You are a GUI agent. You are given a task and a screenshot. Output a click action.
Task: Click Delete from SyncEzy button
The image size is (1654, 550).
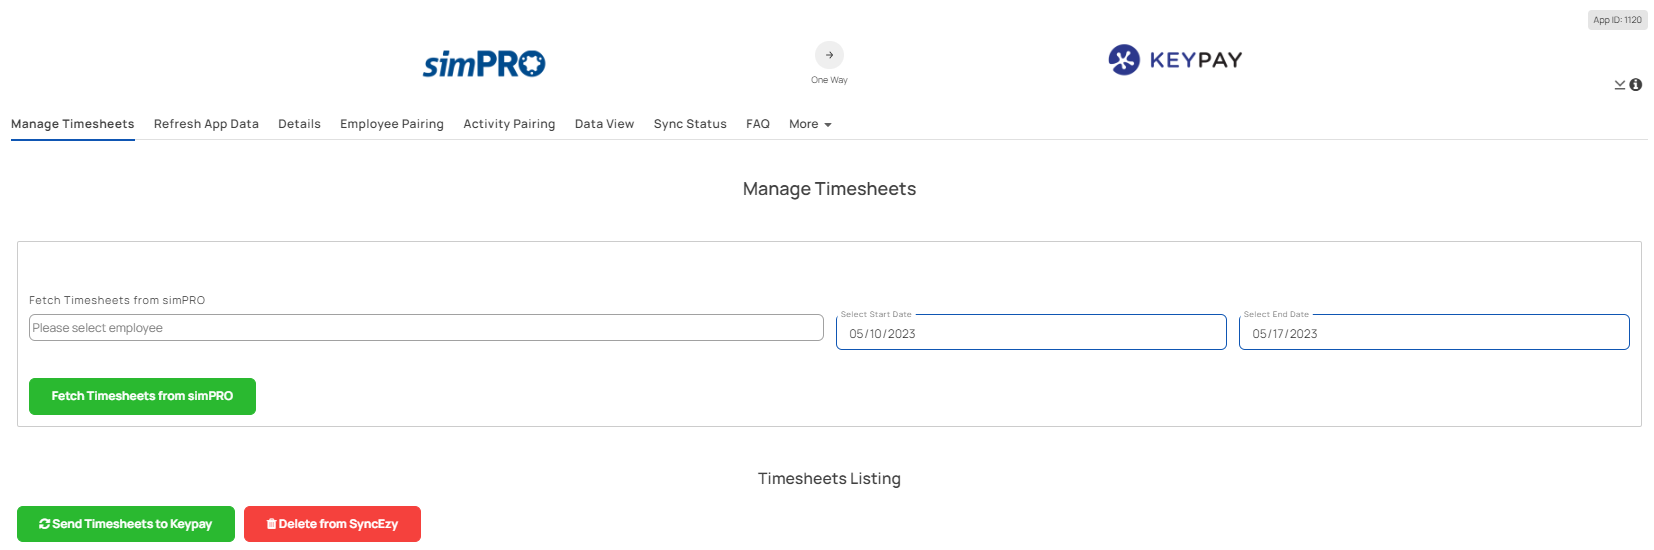[x=332, y=524]
